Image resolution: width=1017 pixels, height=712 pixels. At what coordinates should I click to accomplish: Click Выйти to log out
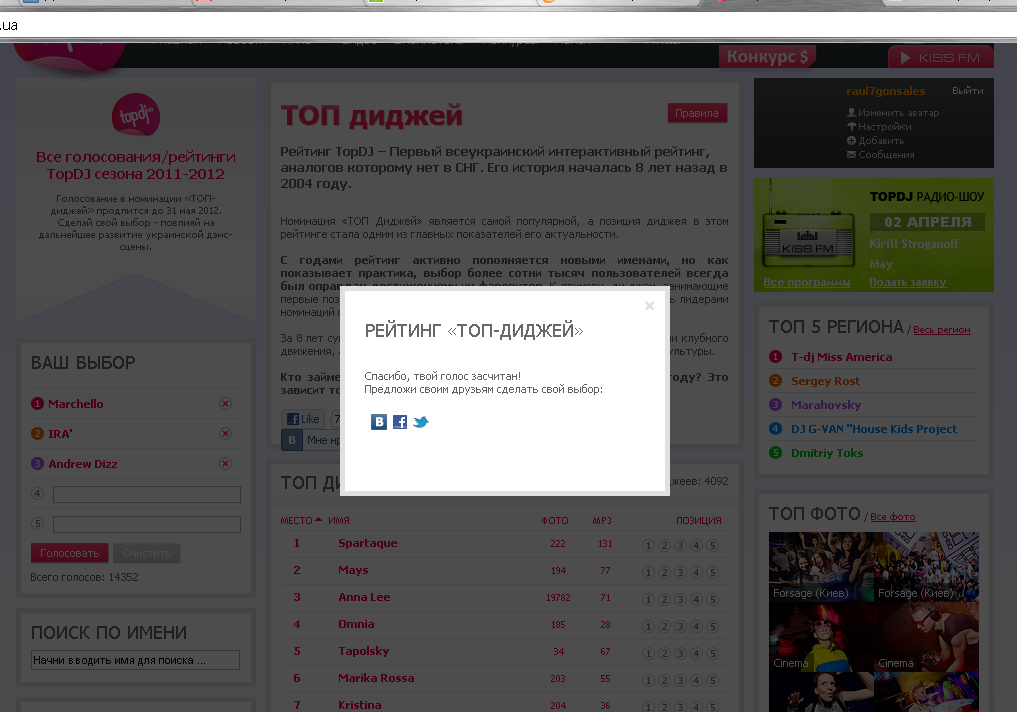pyautogui.click(x=967, y=91)
